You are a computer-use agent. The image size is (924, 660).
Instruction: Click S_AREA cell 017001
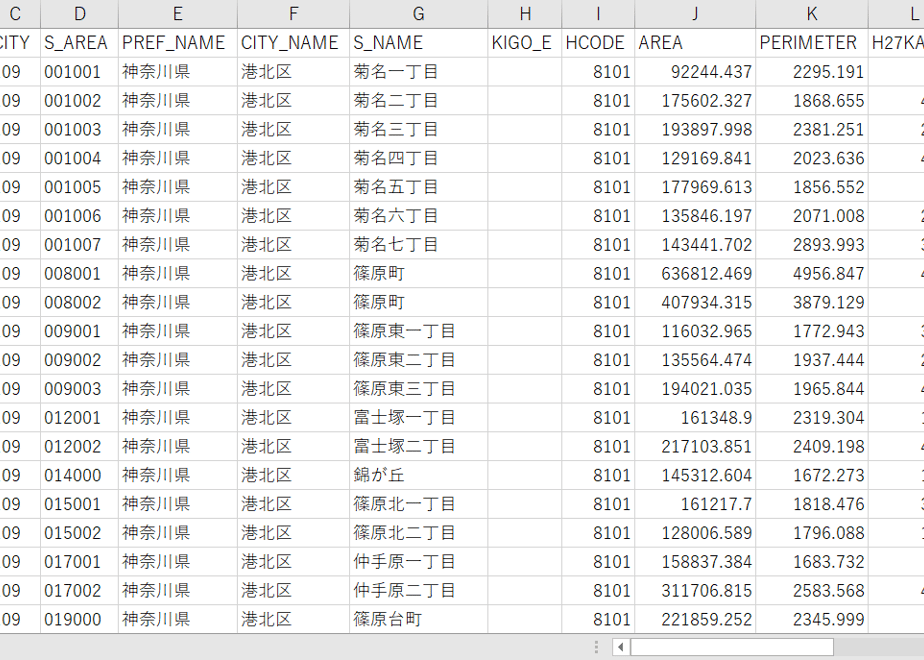click(80, 562)
